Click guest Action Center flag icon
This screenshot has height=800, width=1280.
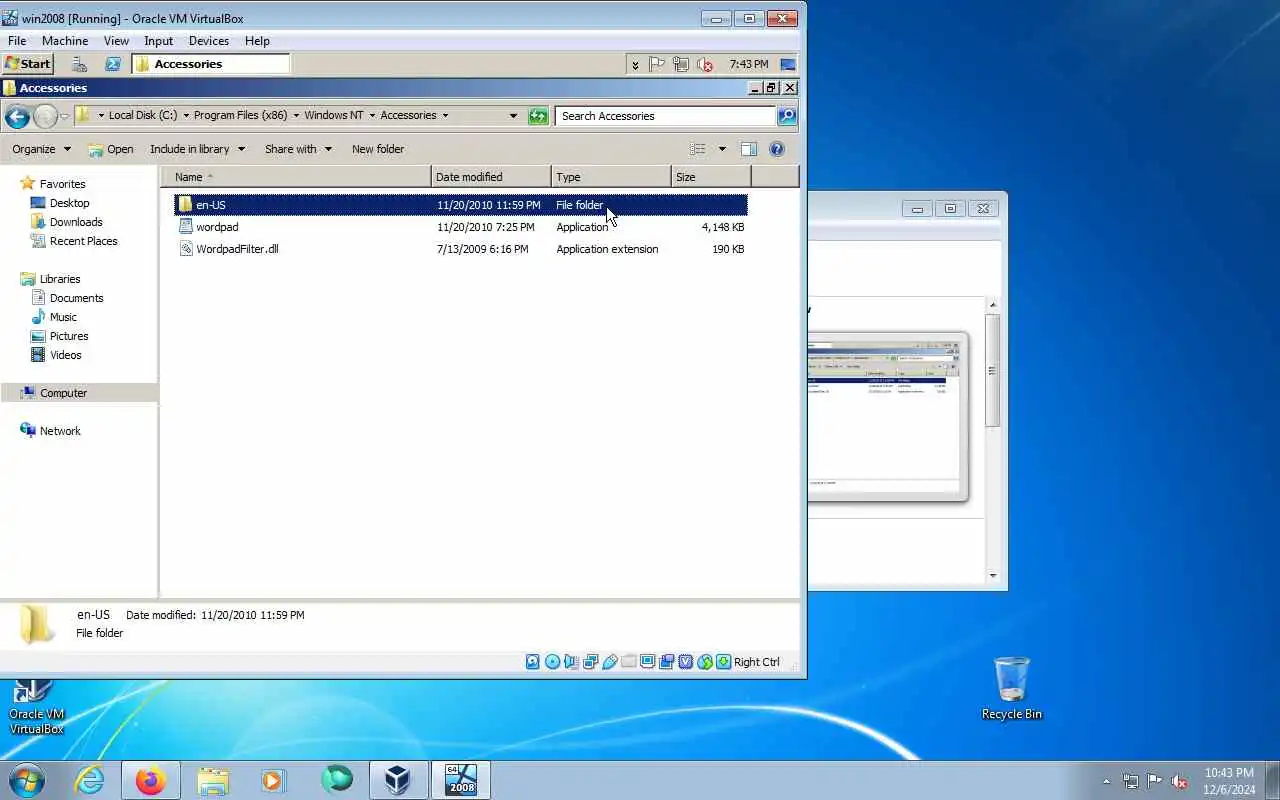657,64
